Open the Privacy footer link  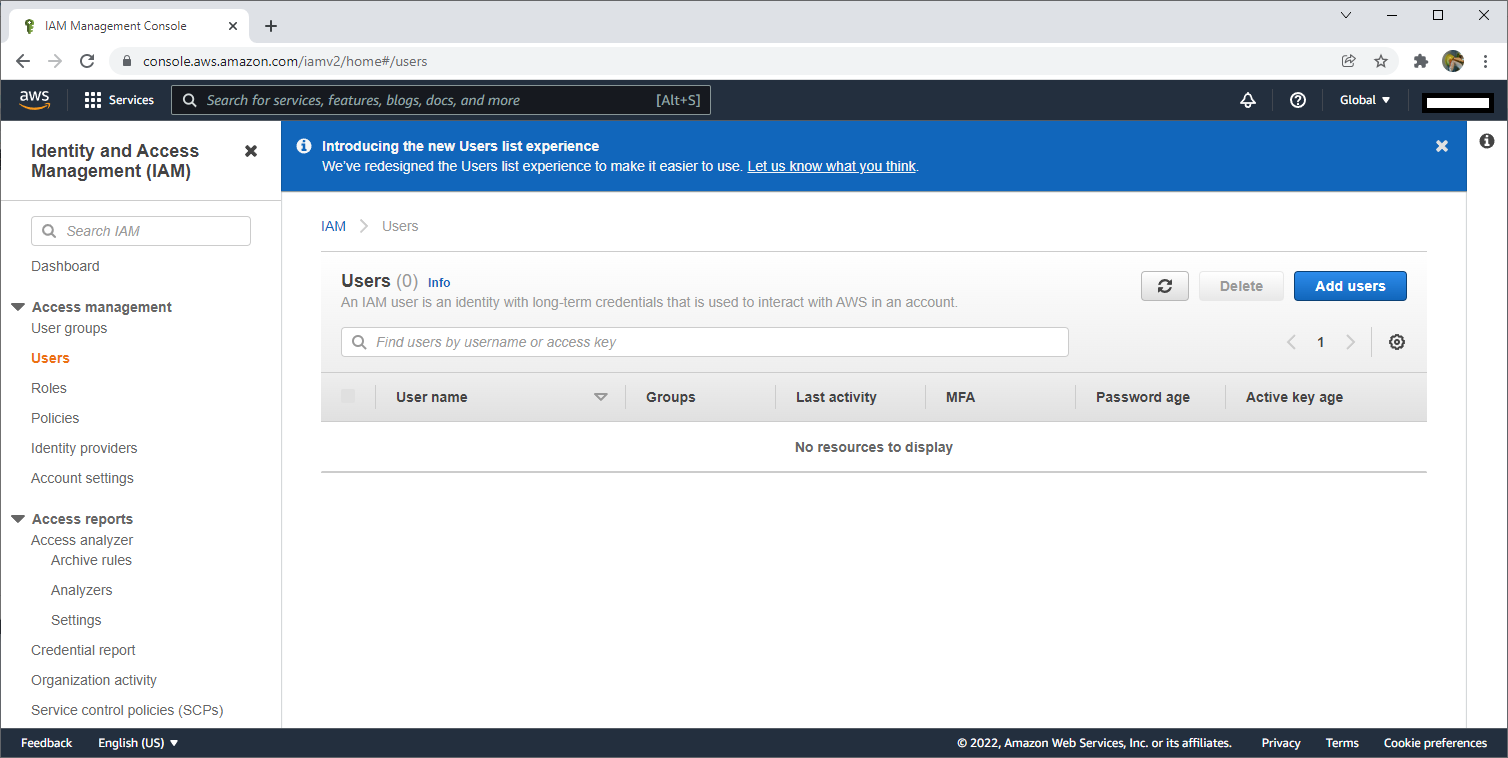click(x=1281, y=743)
